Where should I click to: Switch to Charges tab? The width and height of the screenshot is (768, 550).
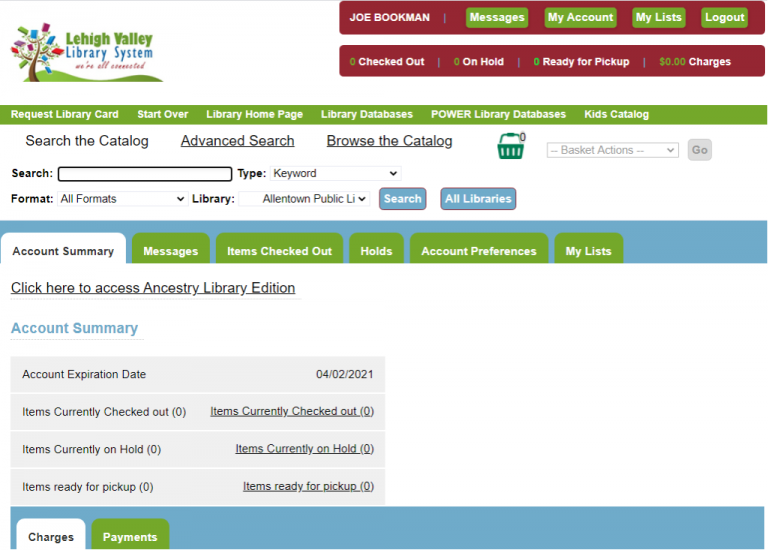(51, 534)
